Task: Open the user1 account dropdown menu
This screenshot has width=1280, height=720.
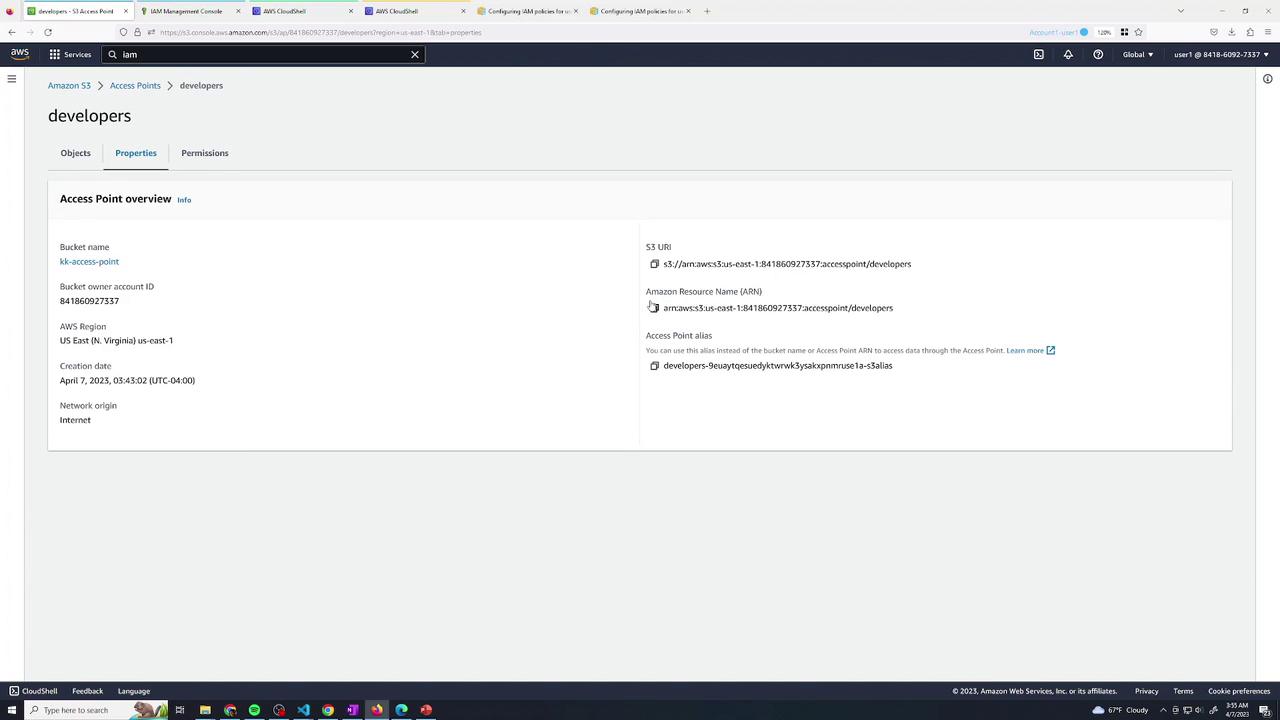Action: (1222, 54)
